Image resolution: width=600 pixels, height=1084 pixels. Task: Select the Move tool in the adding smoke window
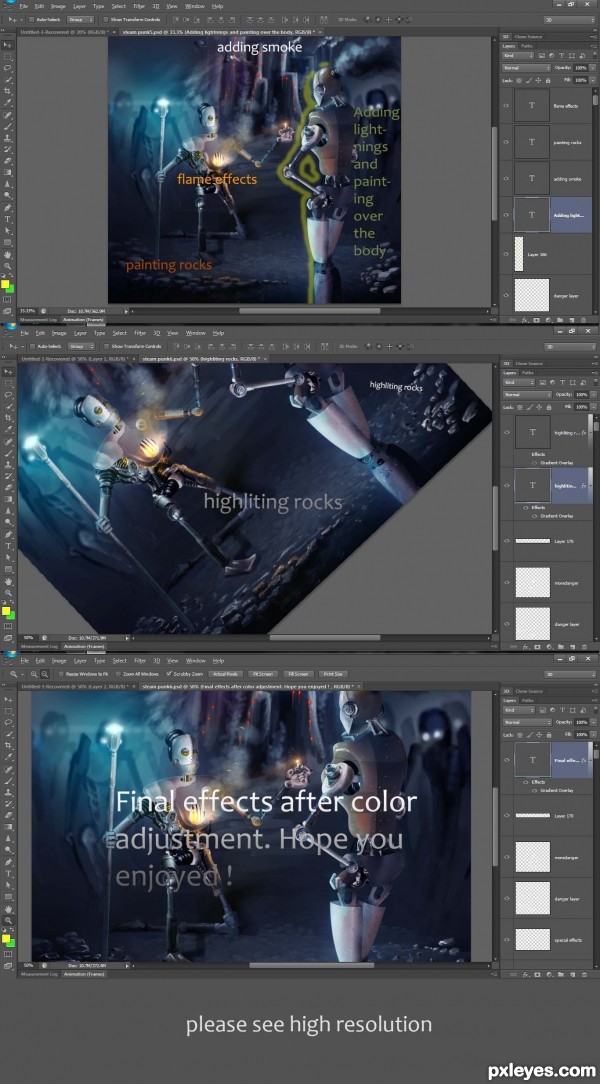click(x=8, y=45)
